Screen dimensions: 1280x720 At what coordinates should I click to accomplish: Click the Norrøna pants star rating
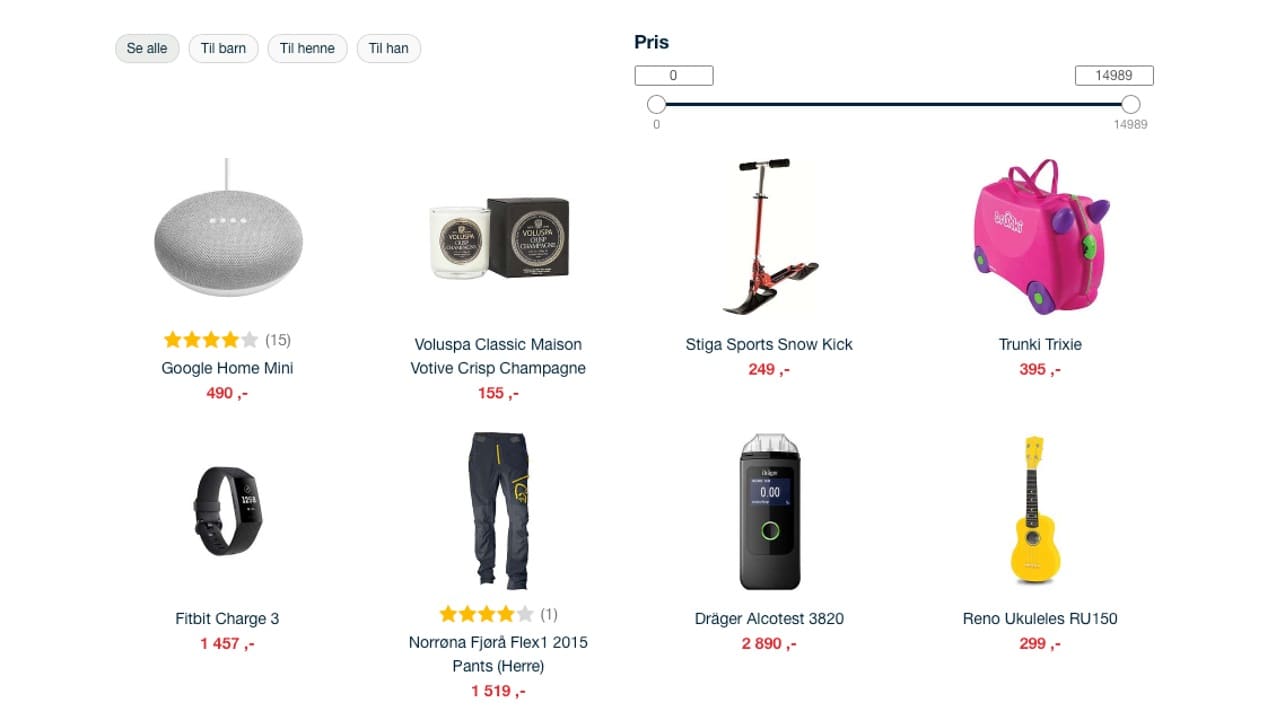(486, 614)
